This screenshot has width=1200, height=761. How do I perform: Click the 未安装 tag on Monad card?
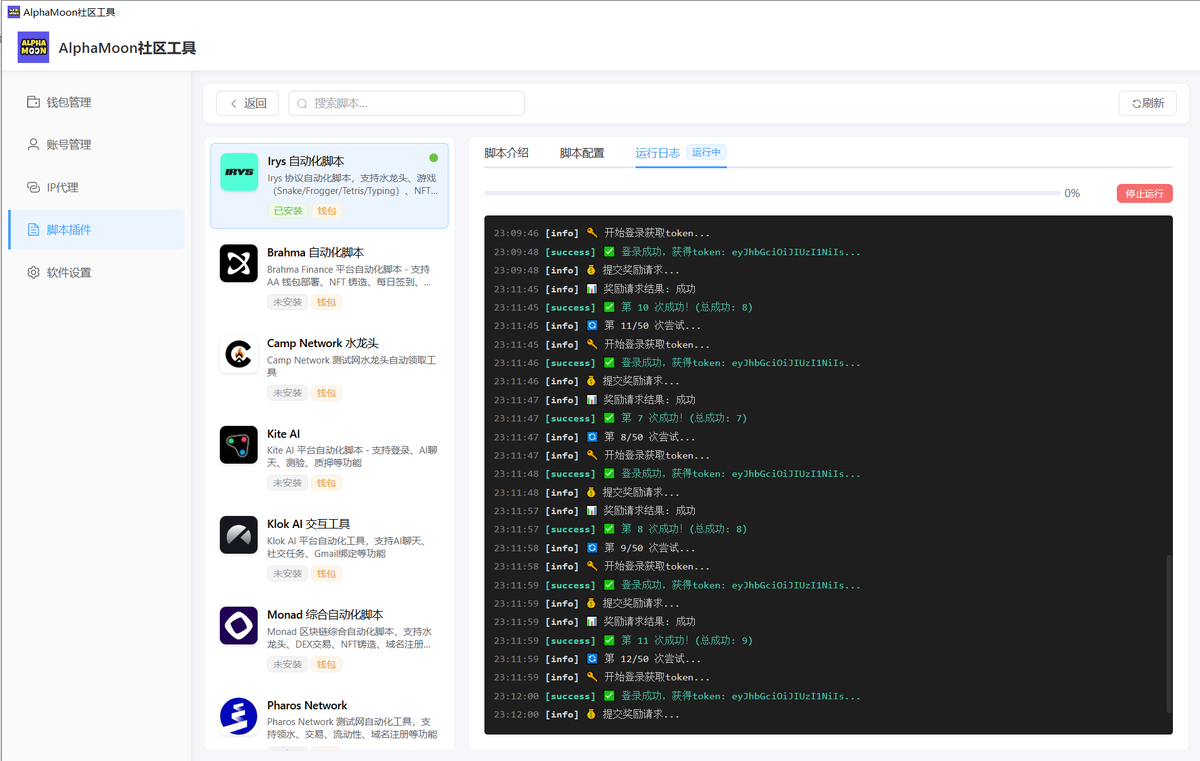point(287,664)
